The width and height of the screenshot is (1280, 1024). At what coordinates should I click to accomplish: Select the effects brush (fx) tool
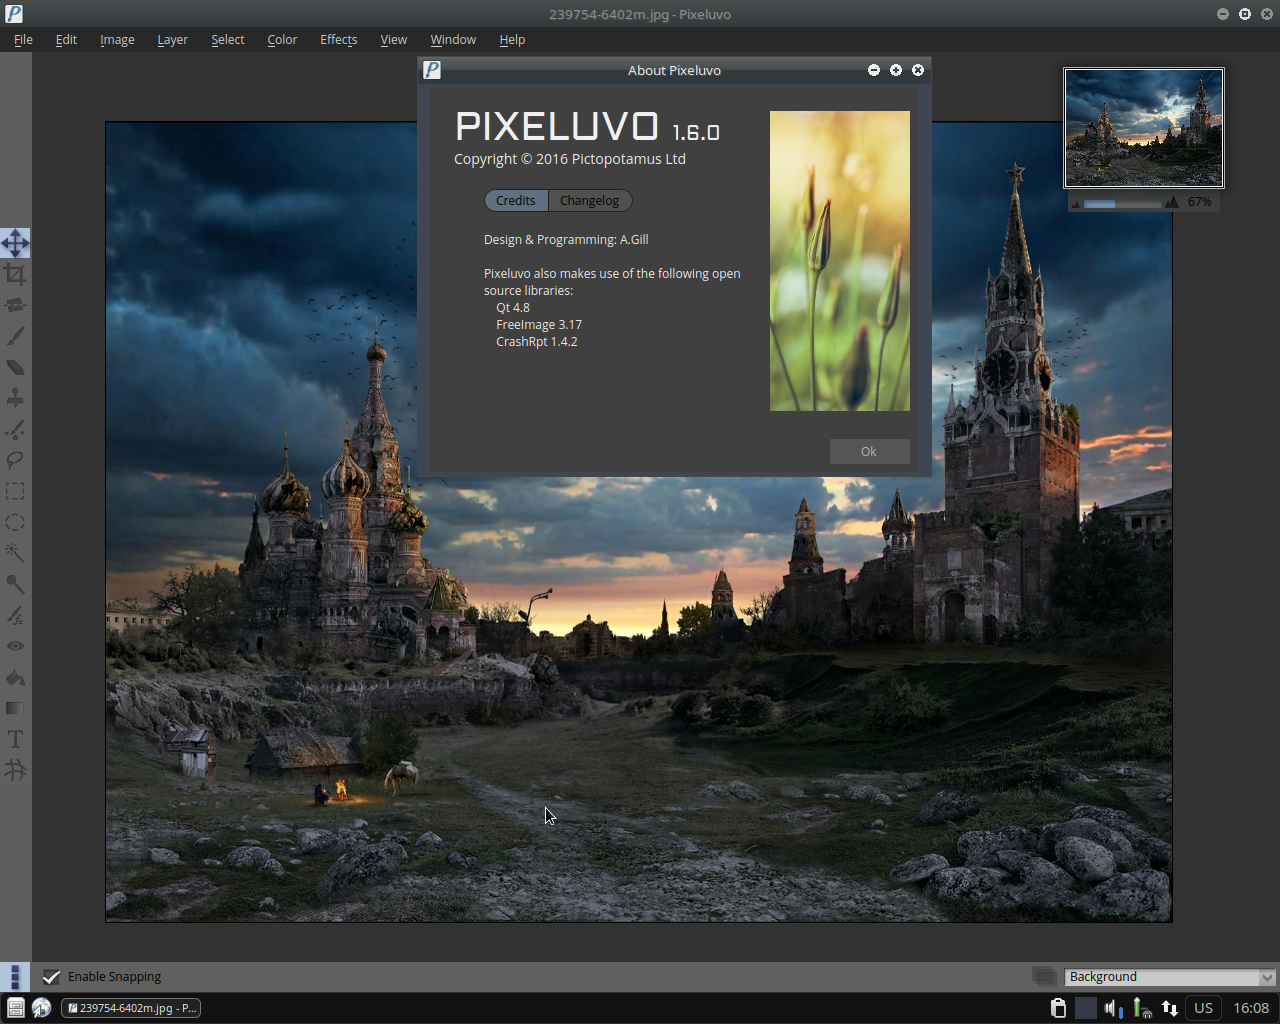pos(15,615)
